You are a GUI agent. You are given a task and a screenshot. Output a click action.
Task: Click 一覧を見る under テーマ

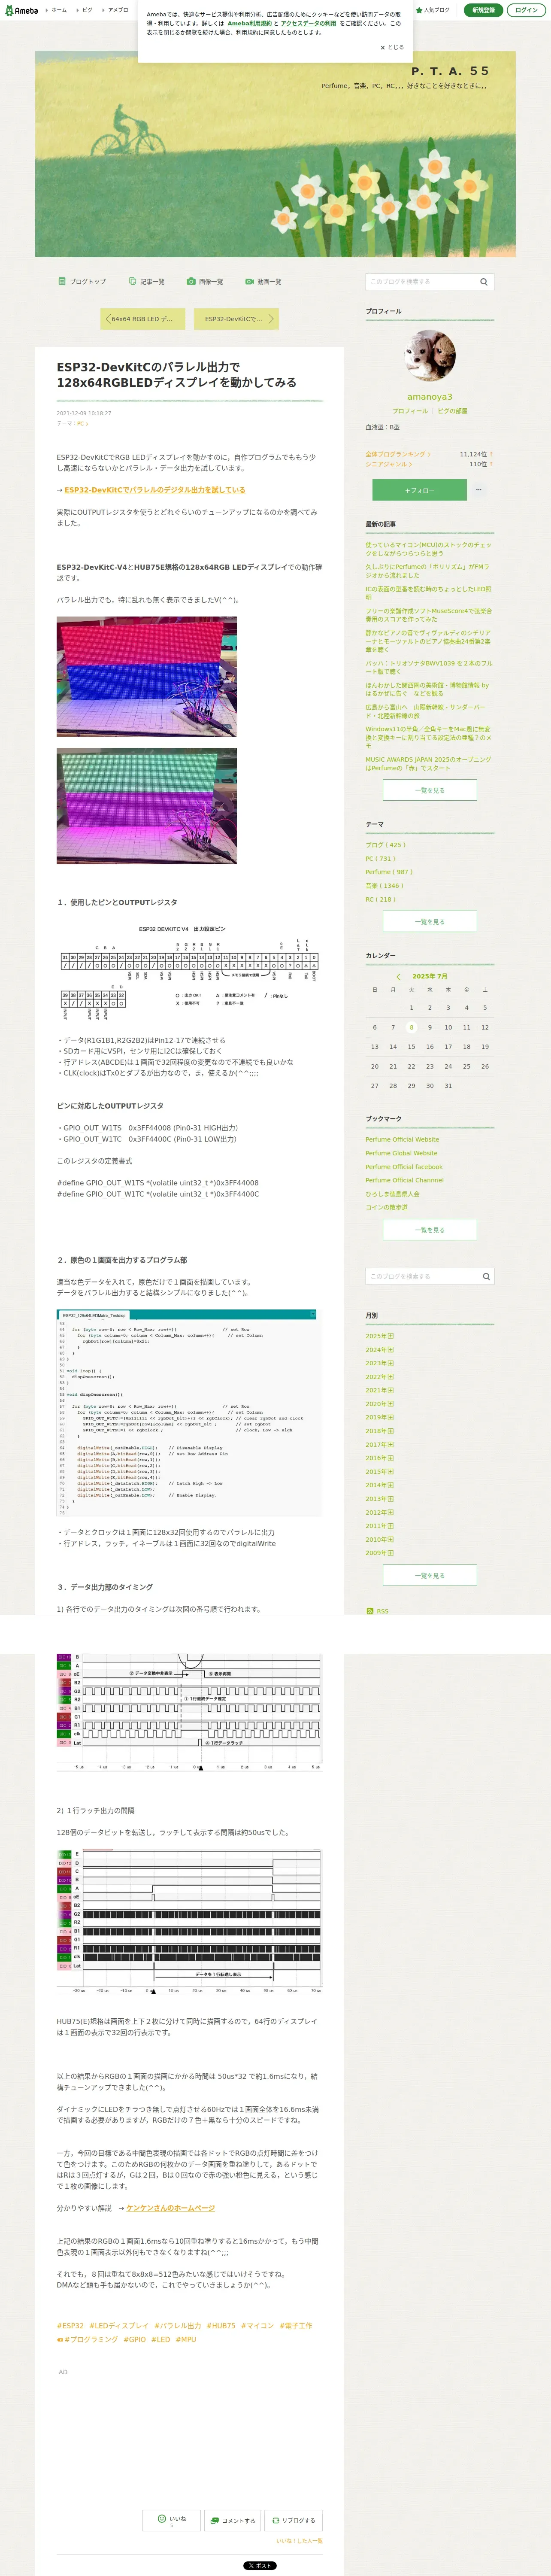click(430, 922)
